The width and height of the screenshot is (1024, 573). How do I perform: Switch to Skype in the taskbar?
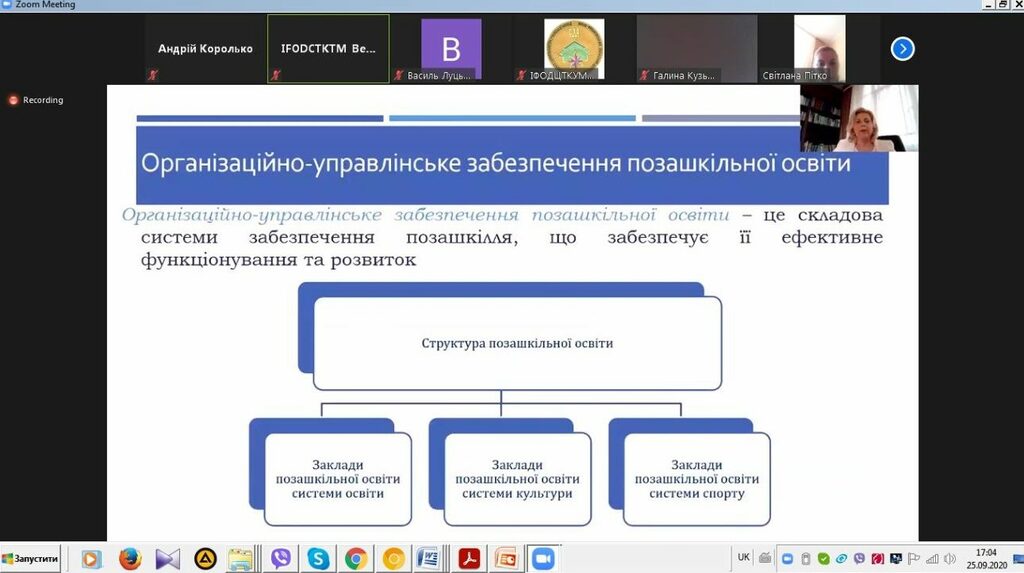click(318, 559)
